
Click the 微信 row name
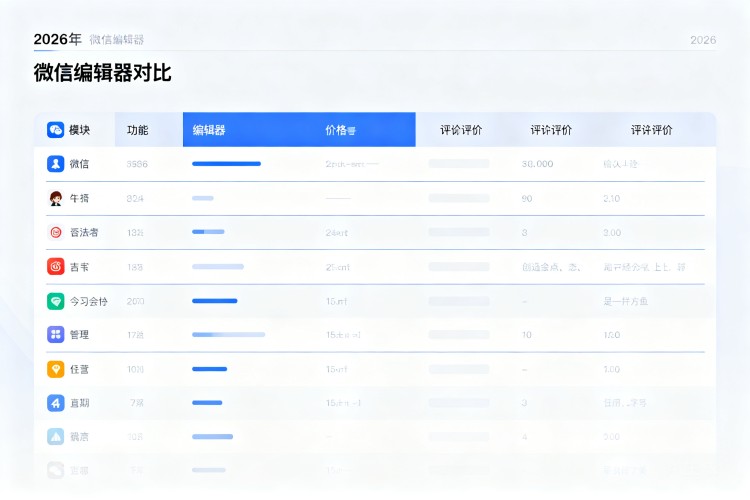79,164
